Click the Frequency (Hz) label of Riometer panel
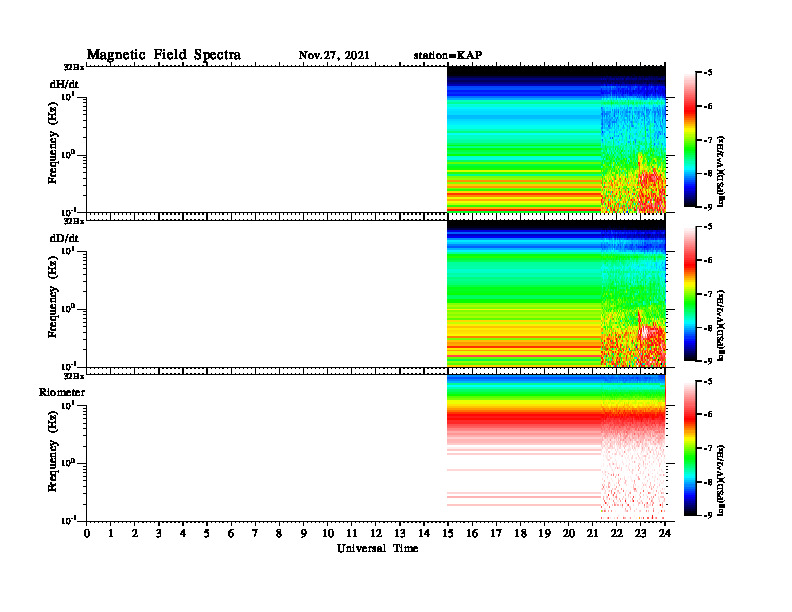The width and height of the screenshot is (792, 612). tap(53, 451)
